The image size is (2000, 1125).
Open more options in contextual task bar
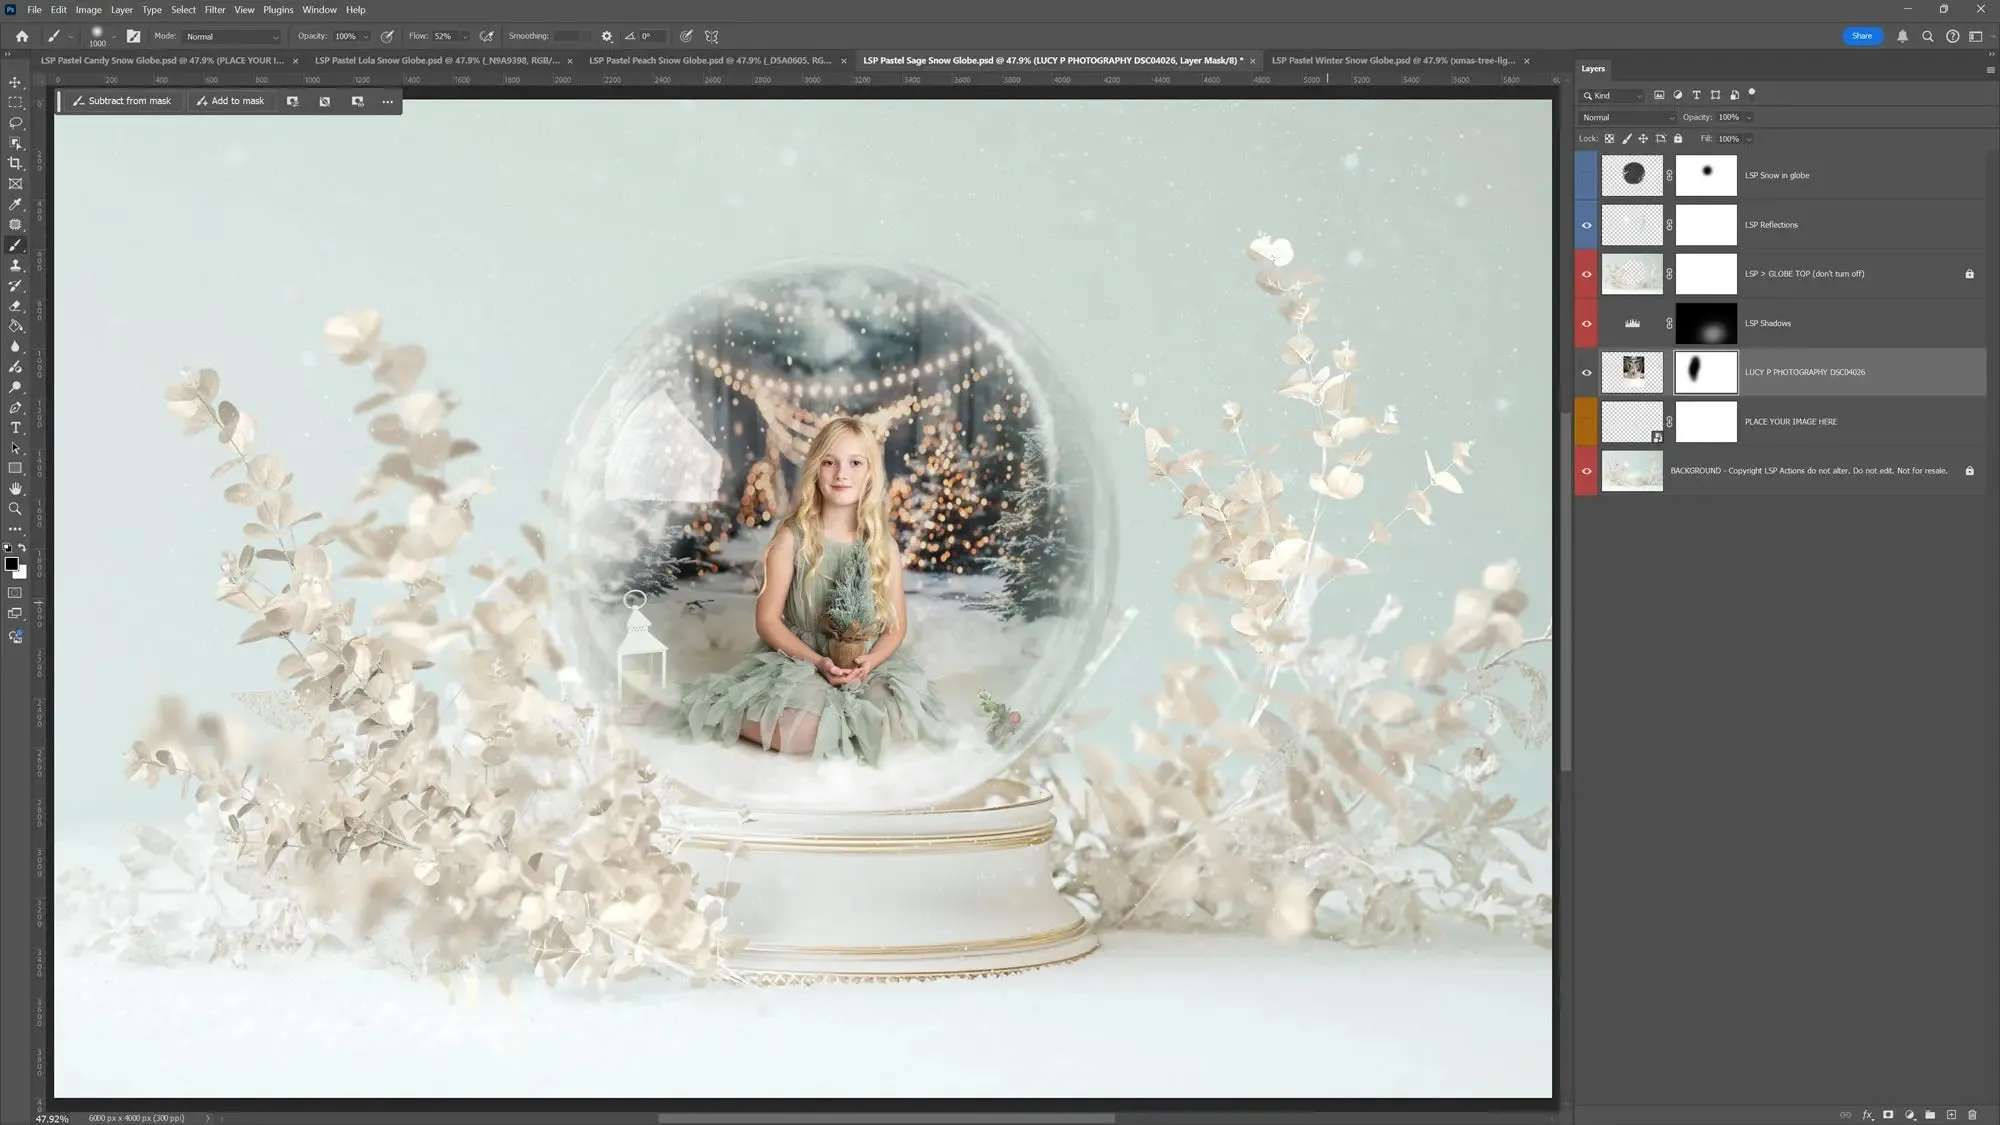click(x=388, y=101)
